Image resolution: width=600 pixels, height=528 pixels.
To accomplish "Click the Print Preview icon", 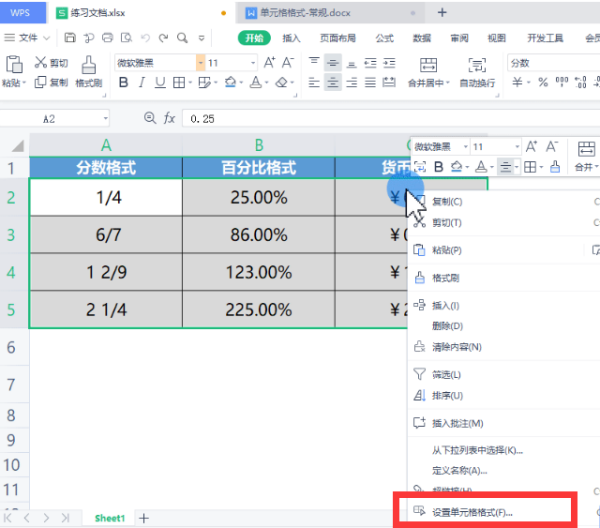I will coord(126,37).
